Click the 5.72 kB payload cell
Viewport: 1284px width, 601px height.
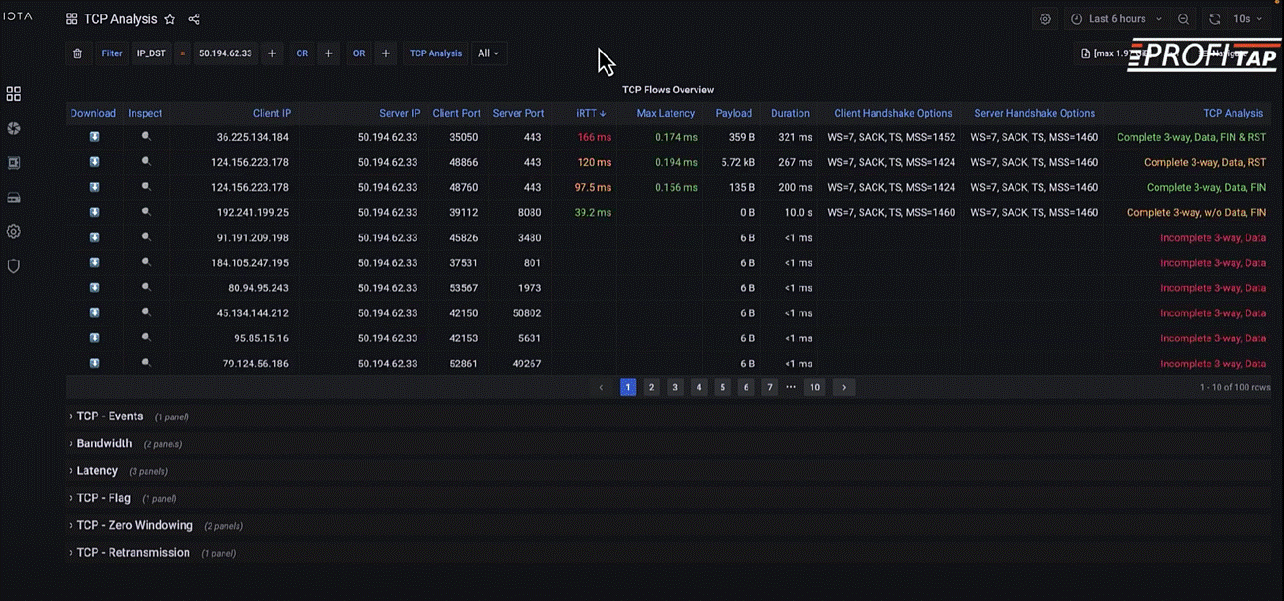[x=738, y=162]
